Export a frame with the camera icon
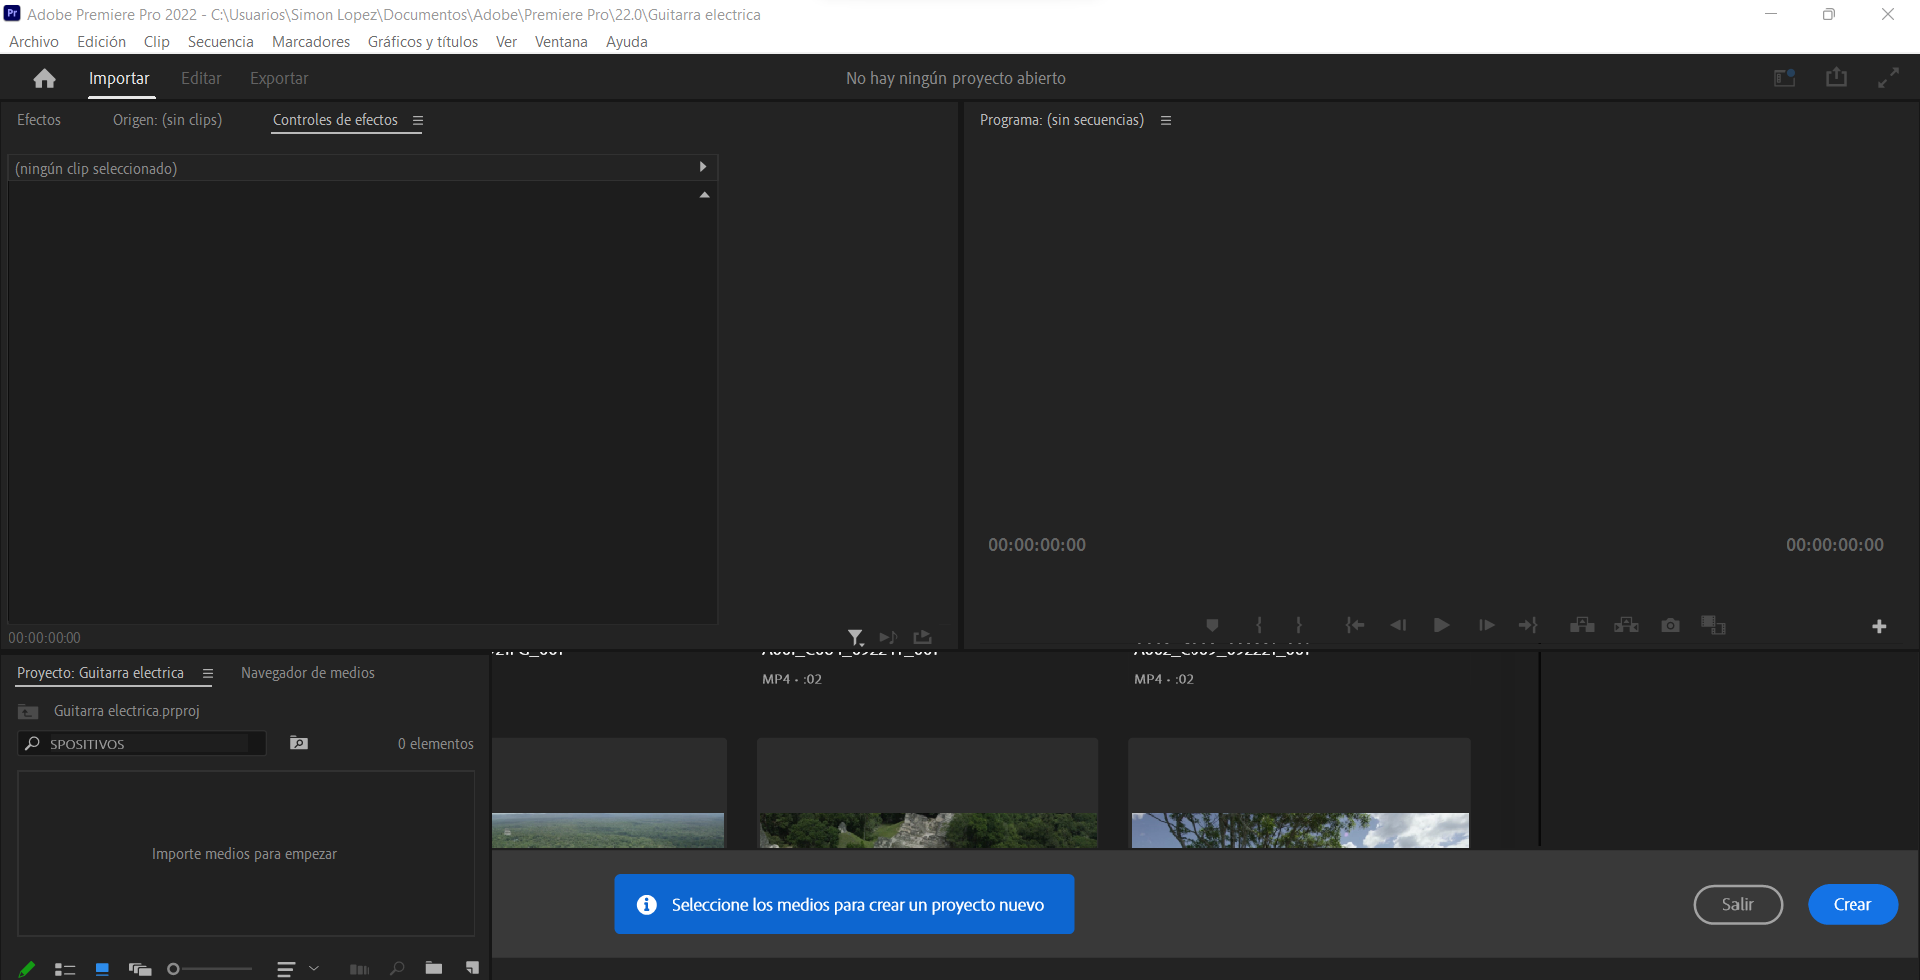Viewport: 1920px width, 980px height. click(1670, 625)
